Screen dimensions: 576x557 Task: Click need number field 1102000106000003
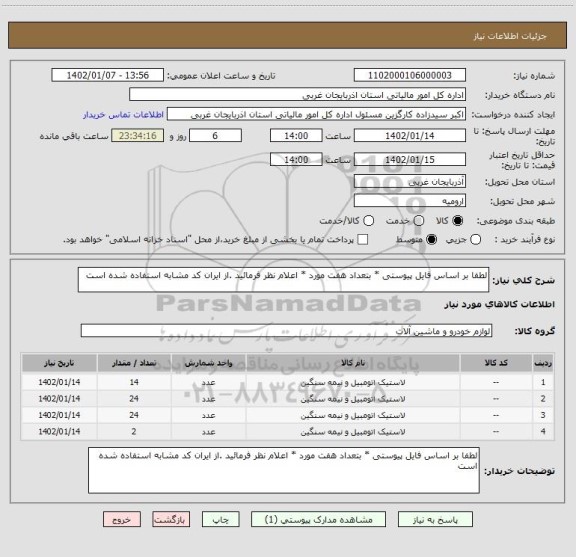410,75
